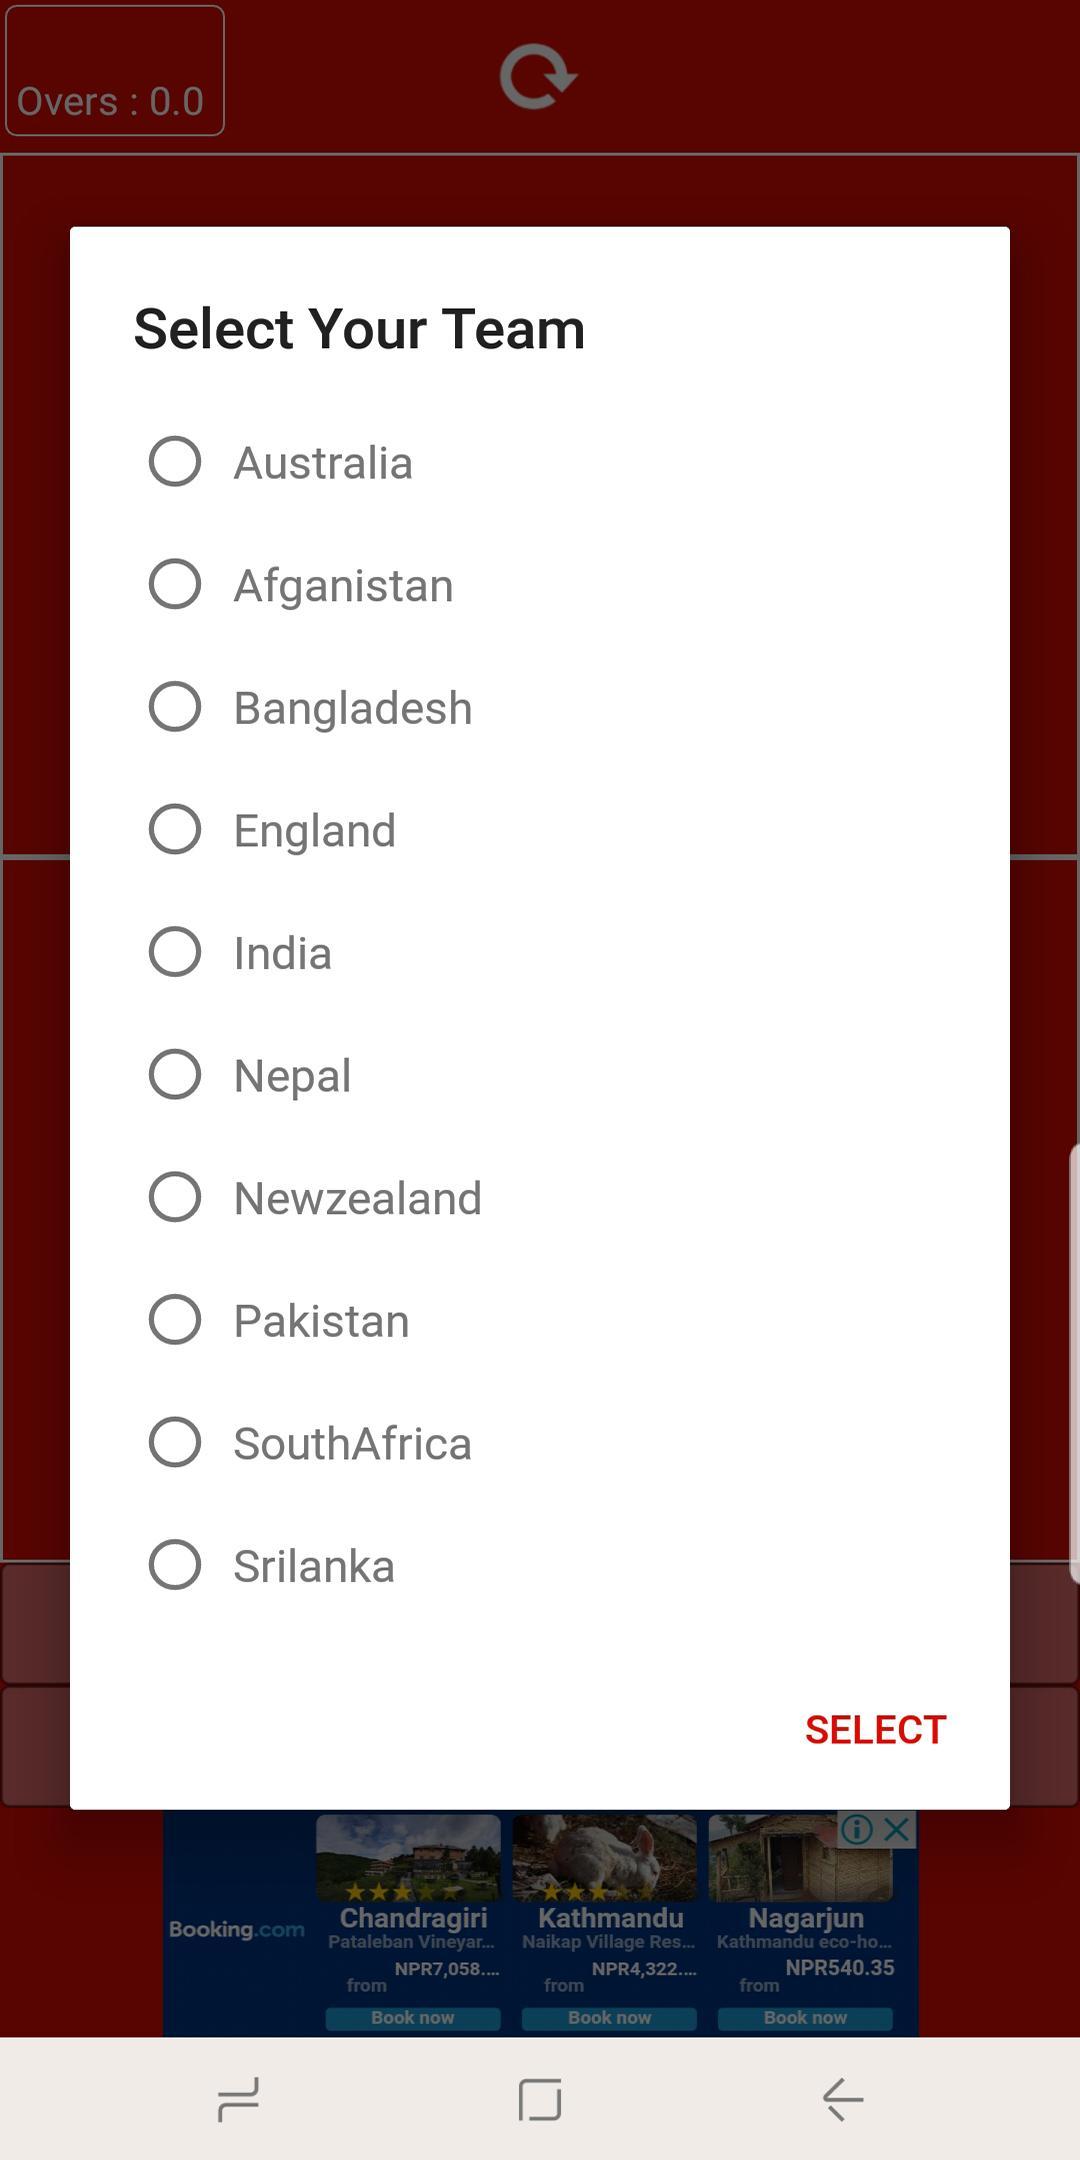Screen dimensions: 1080x2160
Task: Pick England from the team list
Action: [x=175, y=829]
